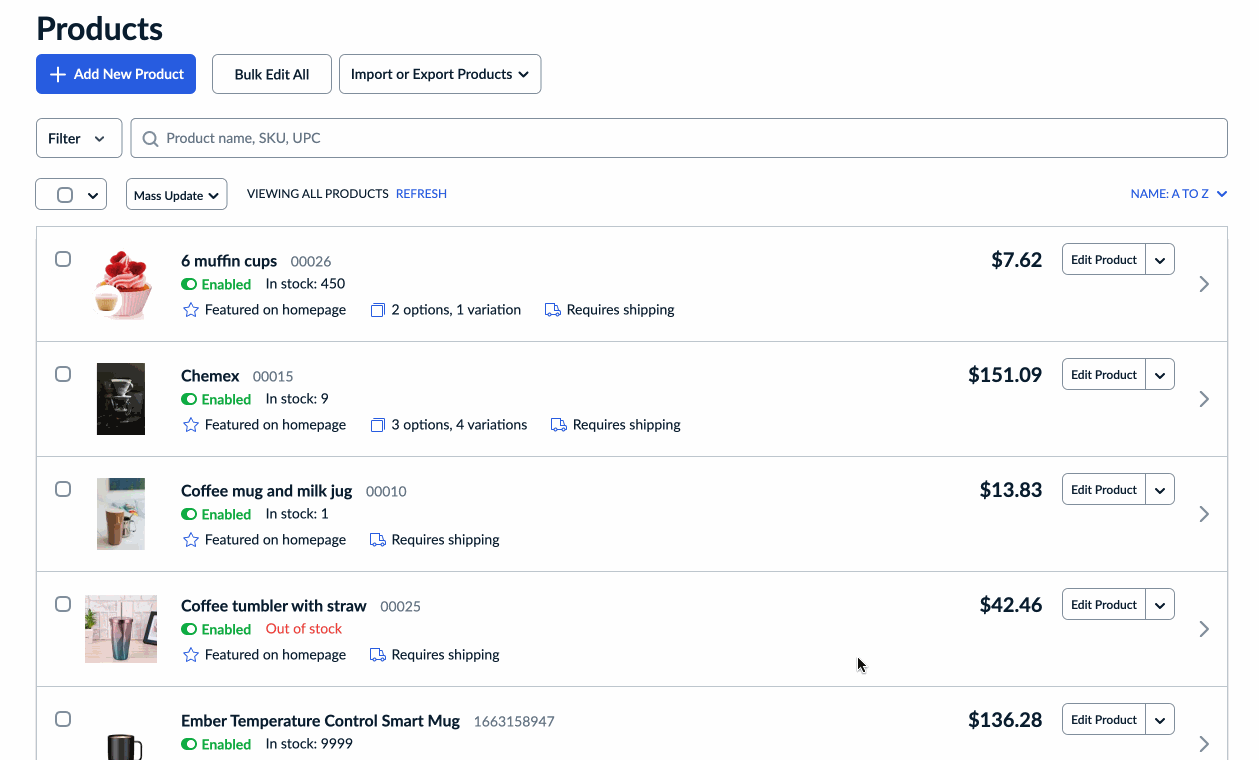Open the Filter dropdown
1259x760 pixels.
point(79,138)
